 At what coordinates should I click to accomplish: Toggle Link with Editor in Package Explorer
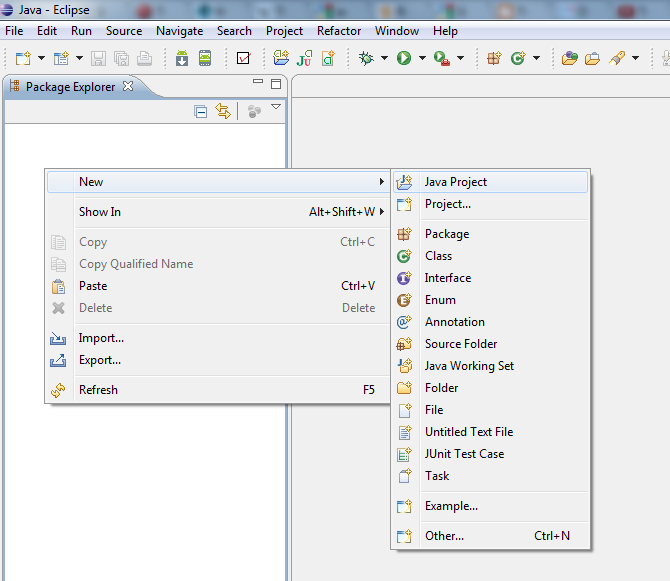pyautogui.click(x=223, y=112)
